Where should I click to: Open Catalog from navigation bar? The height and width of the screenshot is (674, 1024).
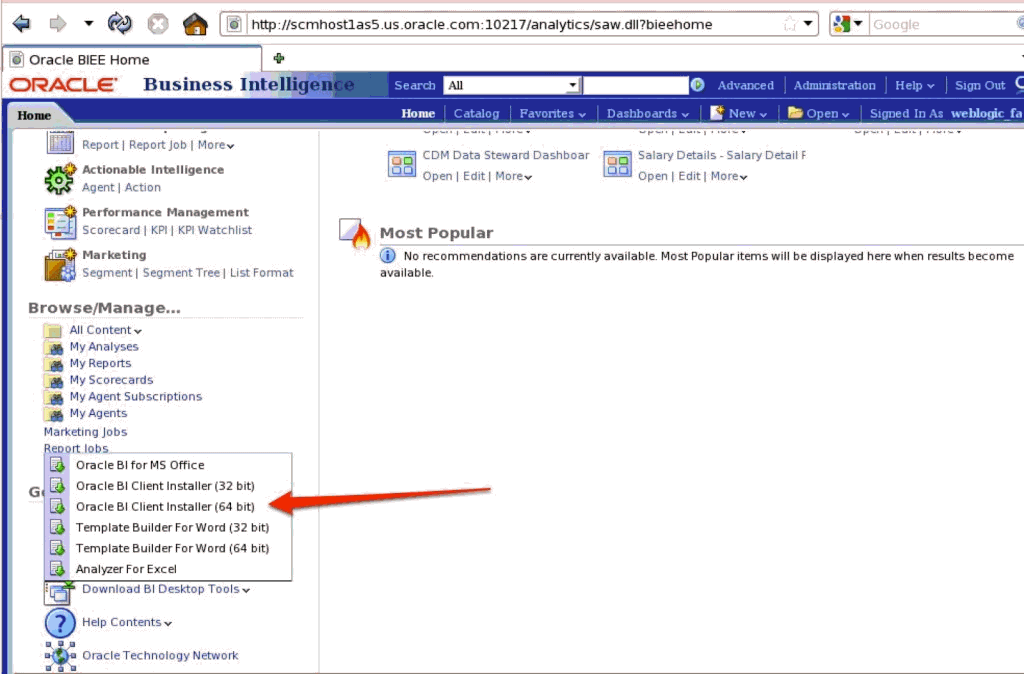[476, 114]
